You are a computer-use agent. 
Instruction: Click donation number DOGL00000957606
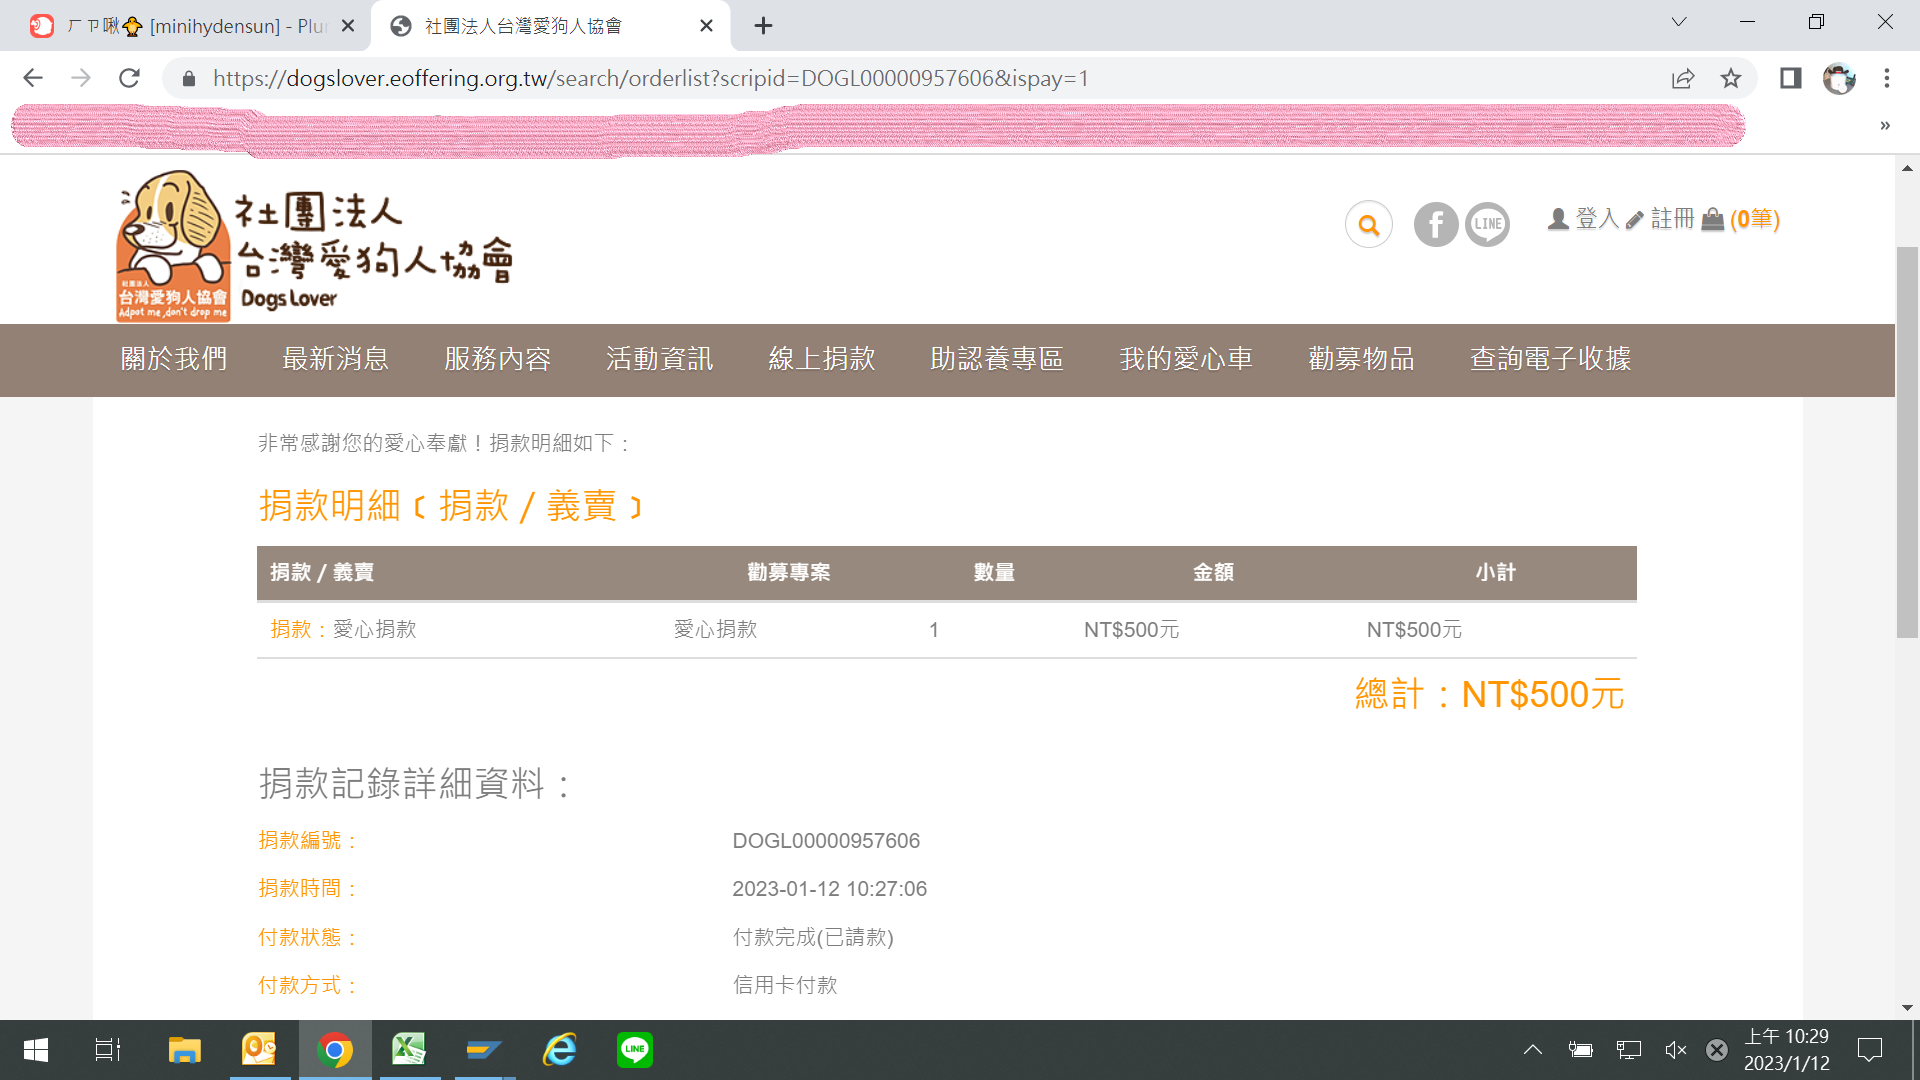coord(826,841)
